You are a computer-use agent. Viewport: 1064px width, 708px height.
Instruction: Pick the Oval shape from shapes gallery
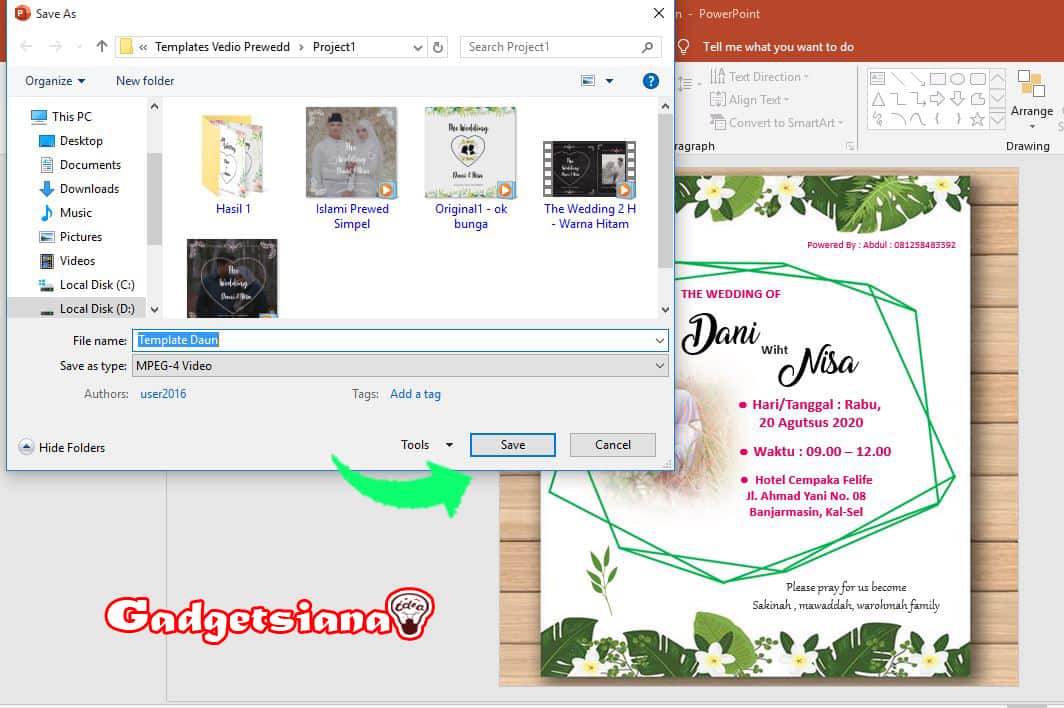(957, 79)
